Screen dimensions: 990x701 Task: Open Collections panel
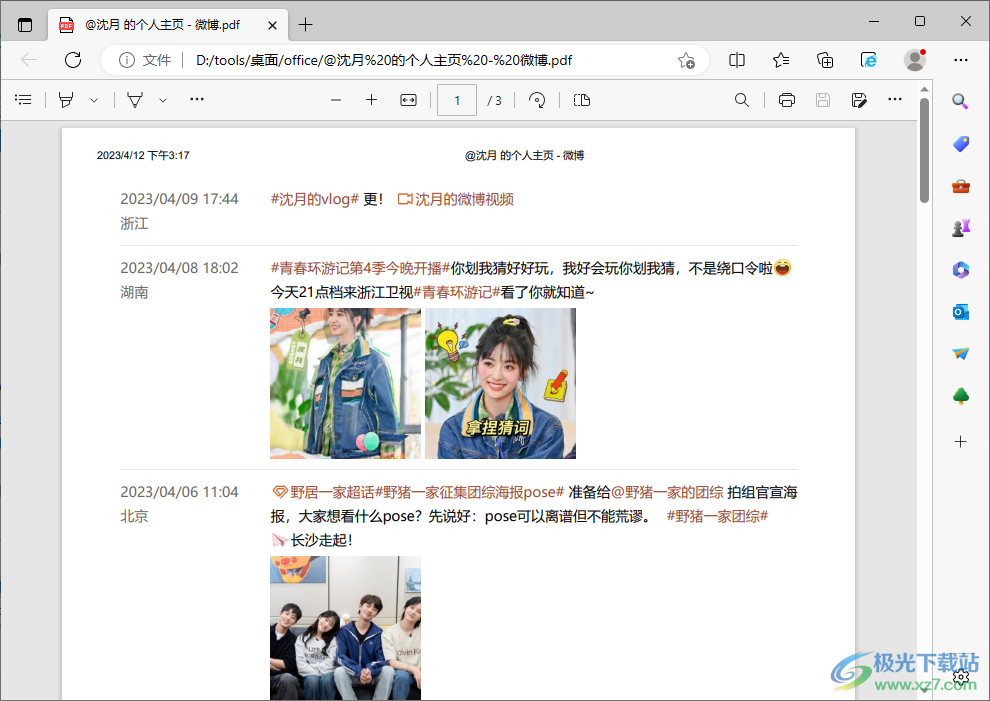pyautogui.click(x=825, y=60)
